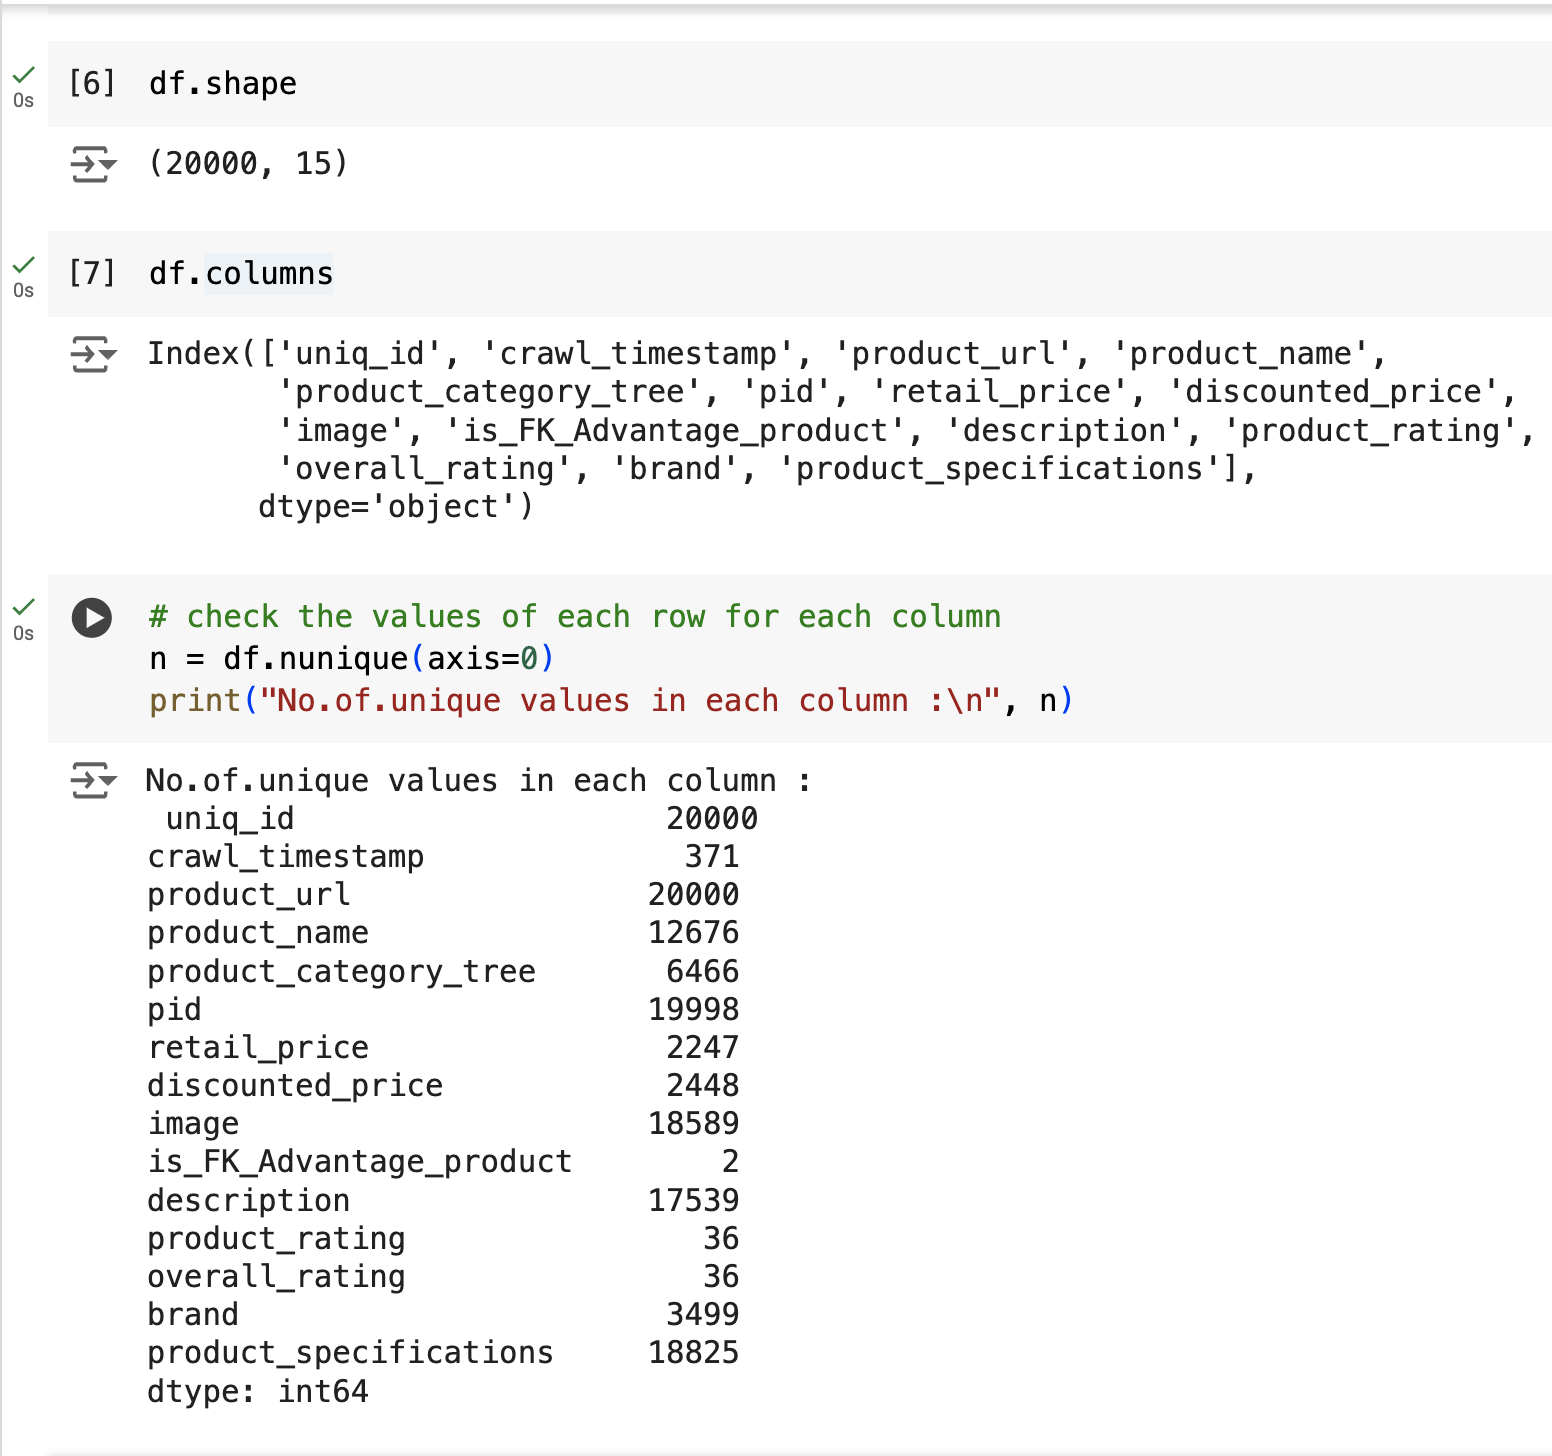Click the [6] execution count indicator
1552x1456 pixels.
92,83
